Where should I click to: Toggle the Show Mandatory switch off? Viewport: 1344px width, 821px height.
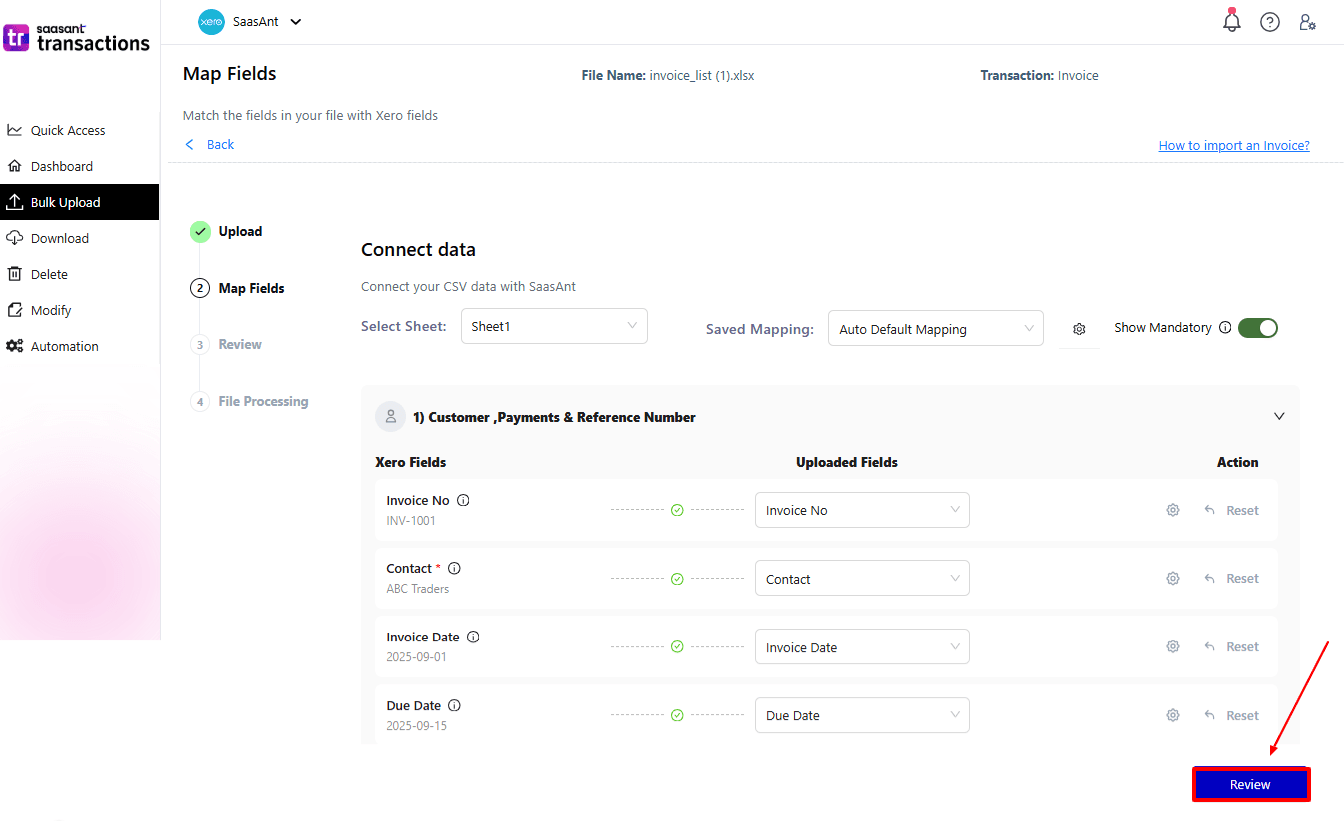(x=1258, y=327)
